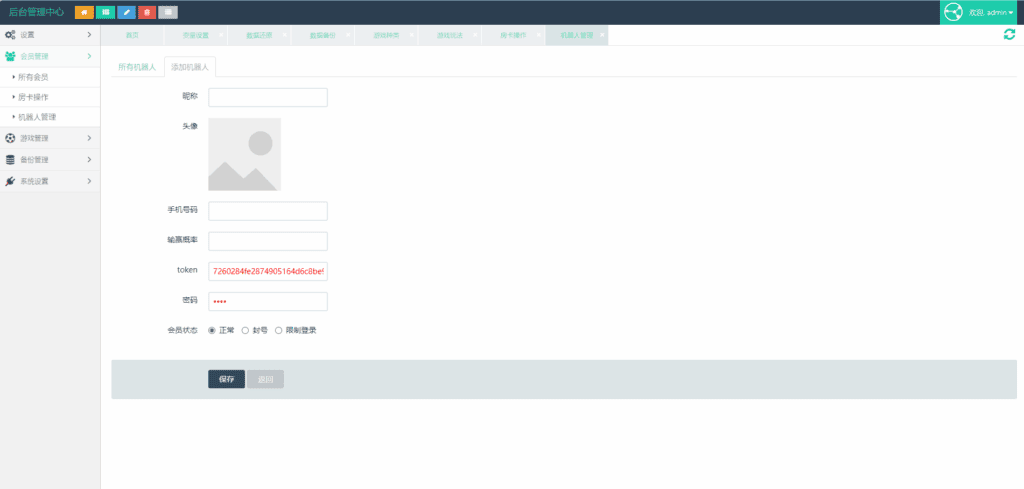Expand the 备份管理 sidebar section
The width and height of the screenshot is (1024, 489).
tap(50, 159)
